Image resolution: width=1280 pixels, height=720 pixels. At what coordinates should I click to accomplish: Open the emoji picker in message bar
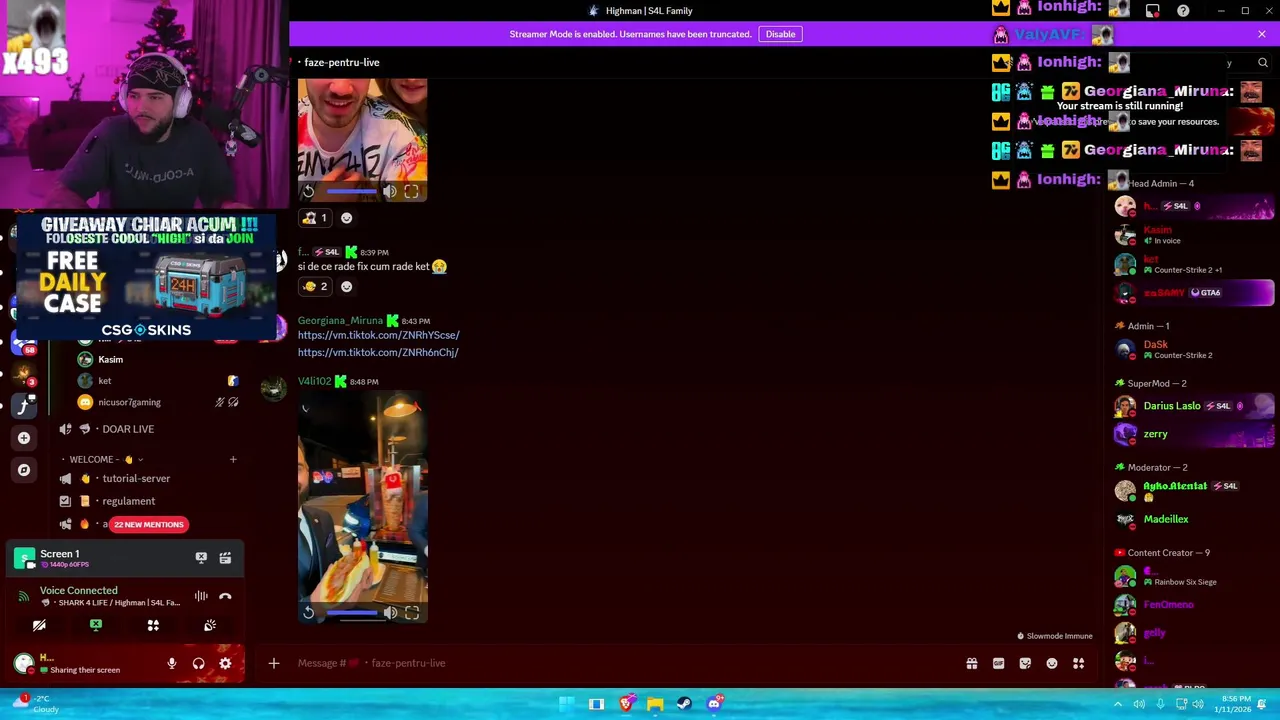[x=1052, y=663]
